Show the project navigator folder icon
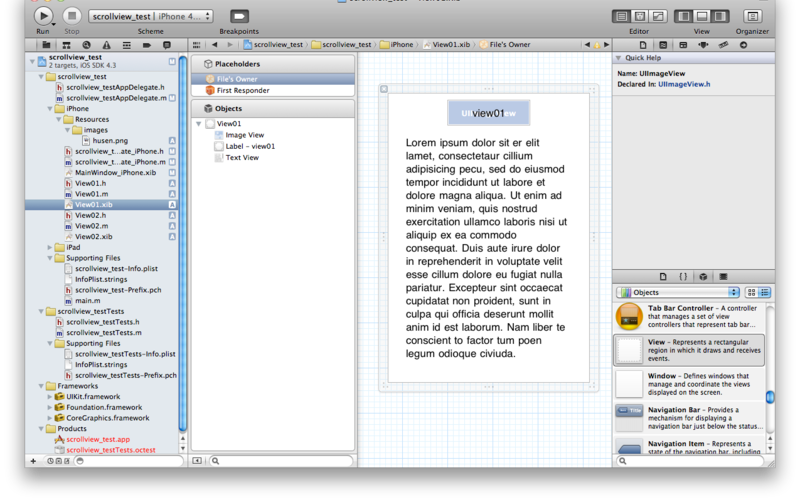 pos(46,45)
